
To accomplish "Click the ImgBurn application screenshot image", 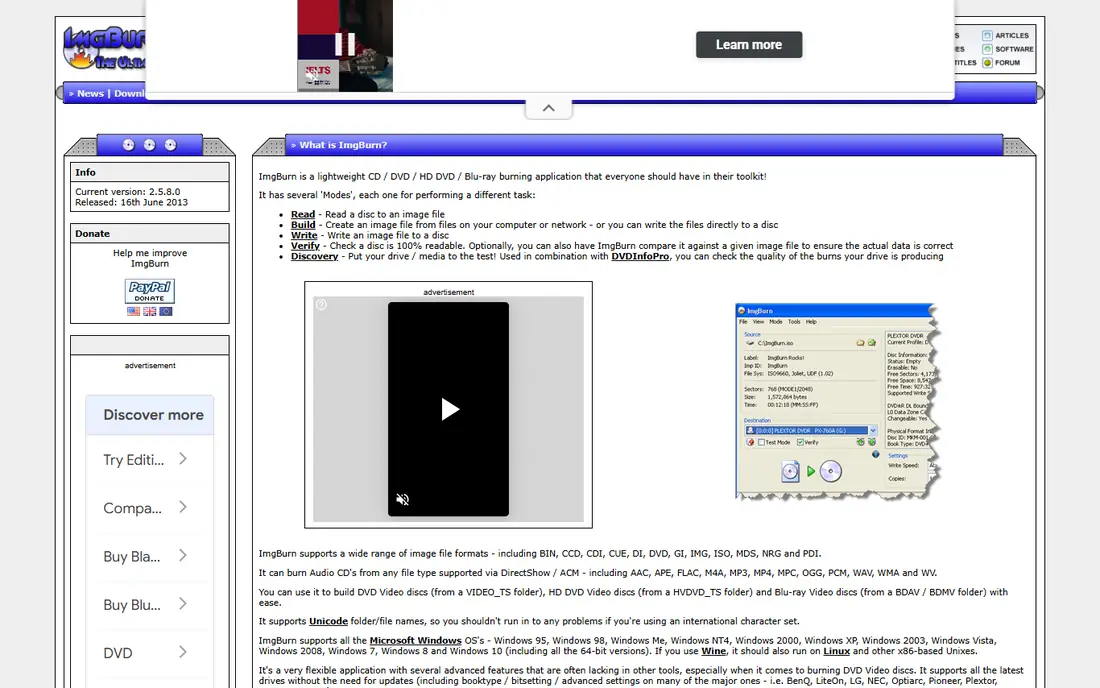I will (x=837, y=402).
